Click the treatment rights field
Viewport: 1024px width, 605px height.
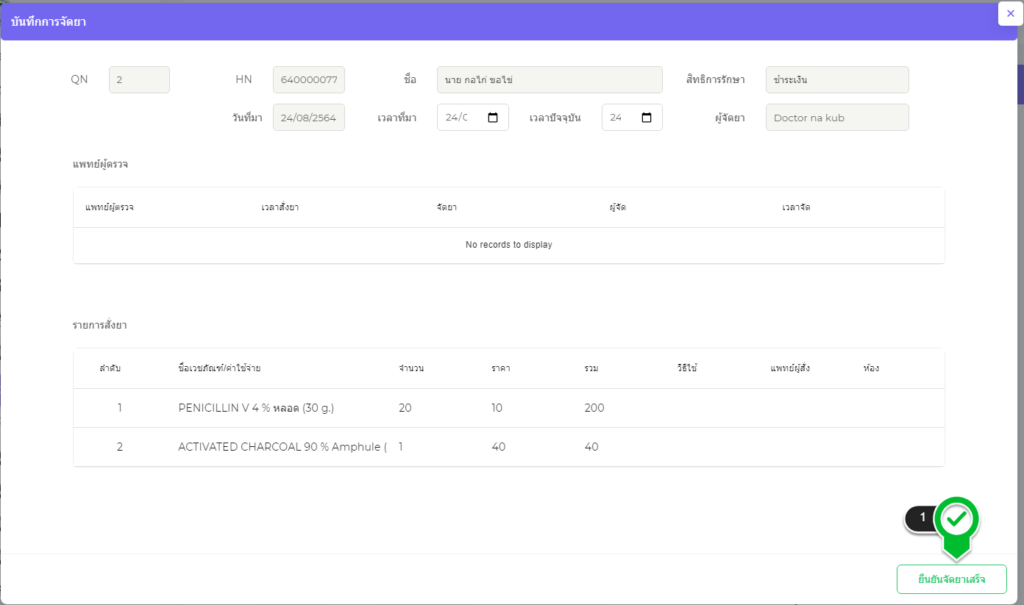836,80
